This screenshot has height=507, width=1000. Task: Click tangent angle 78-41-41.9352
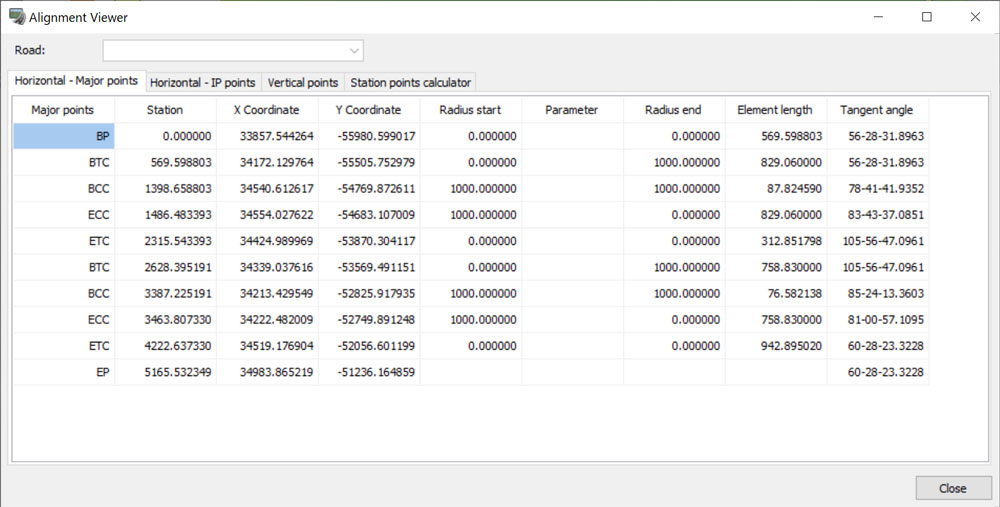[x=878, y=188]
